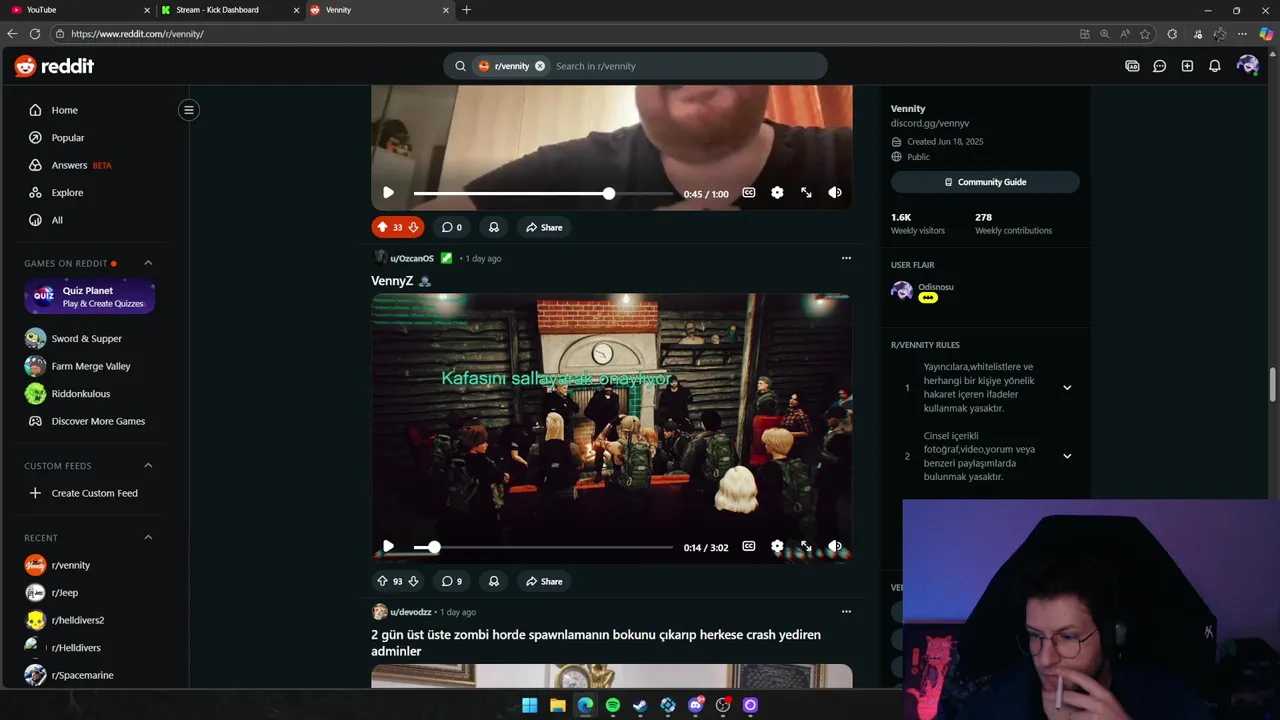1280x720 pixels.
Task: Mute the top video at 0:45
Action: coord(835,193)
